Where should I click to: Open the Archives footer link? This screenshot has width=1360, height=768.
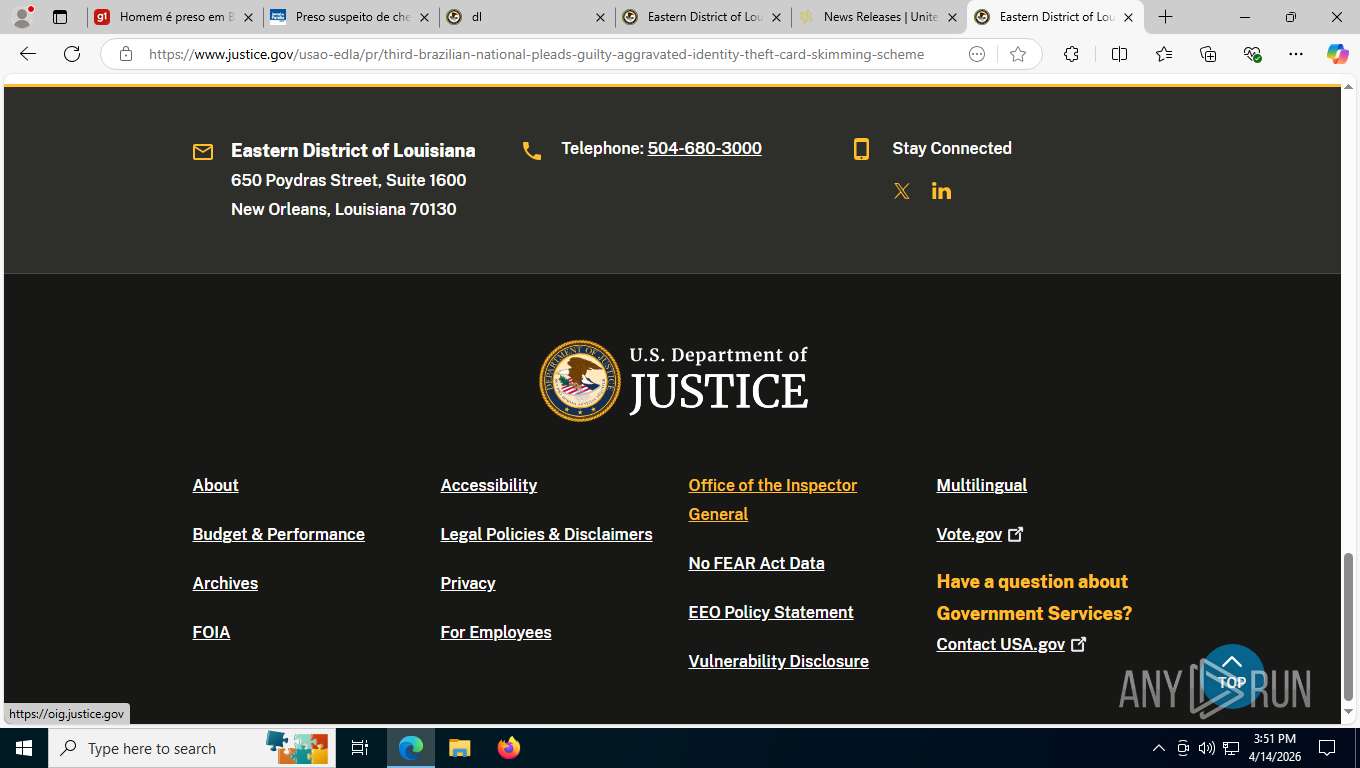[225, 583]
